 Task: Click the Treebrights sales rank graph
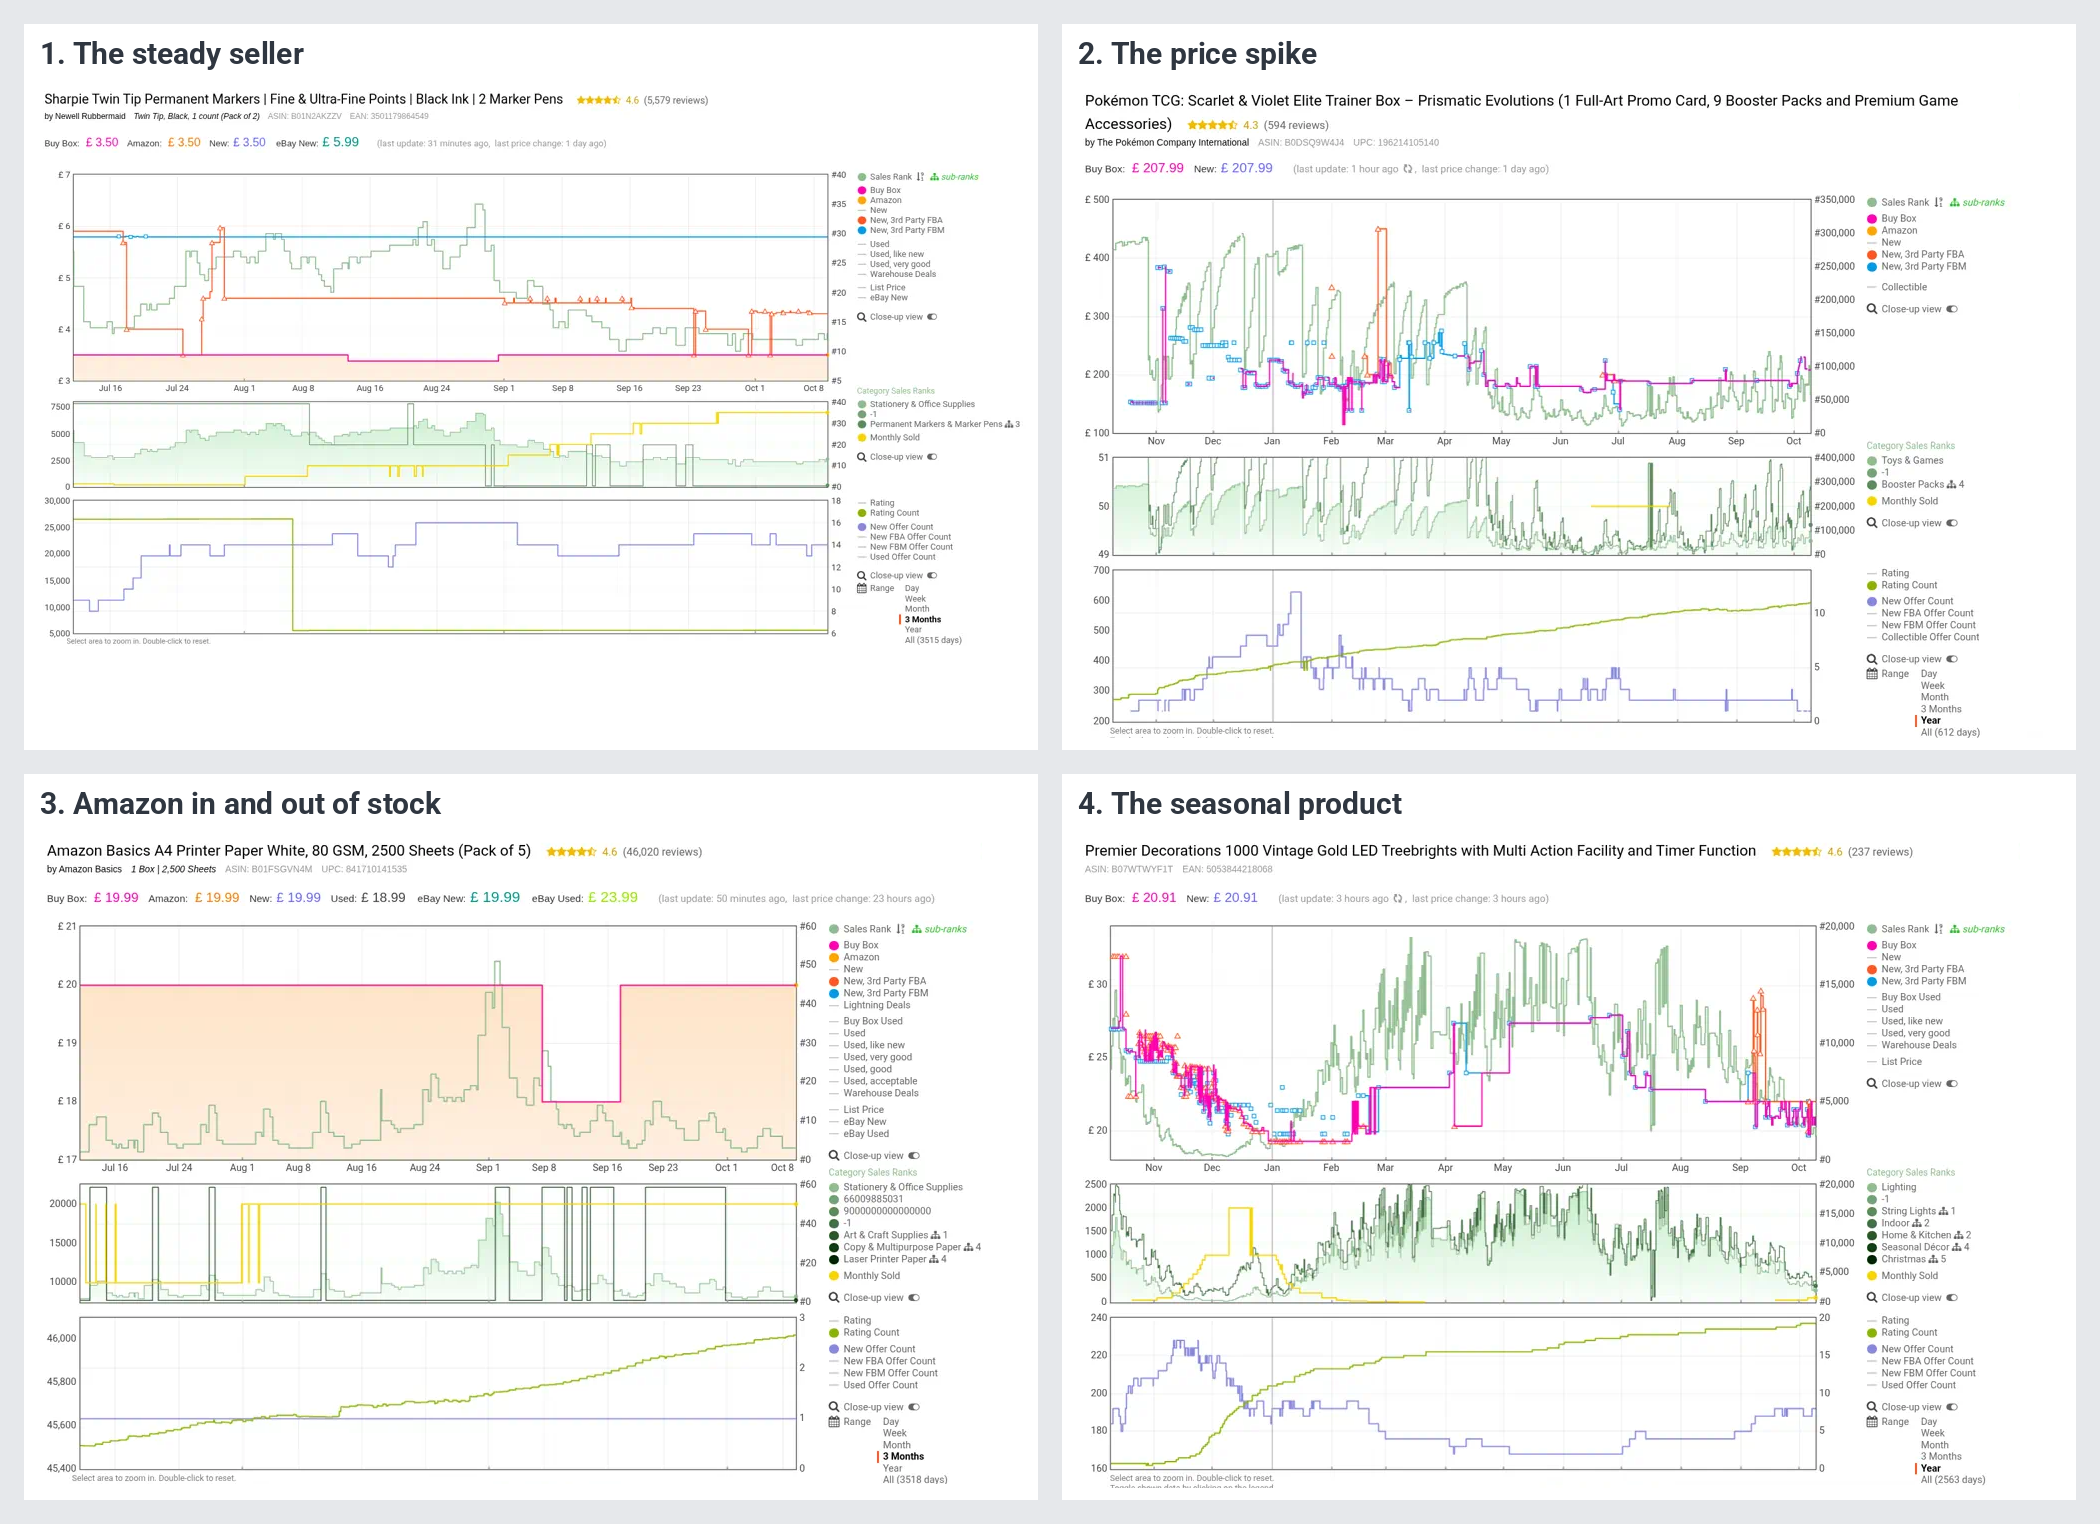coord(1462,1243)
